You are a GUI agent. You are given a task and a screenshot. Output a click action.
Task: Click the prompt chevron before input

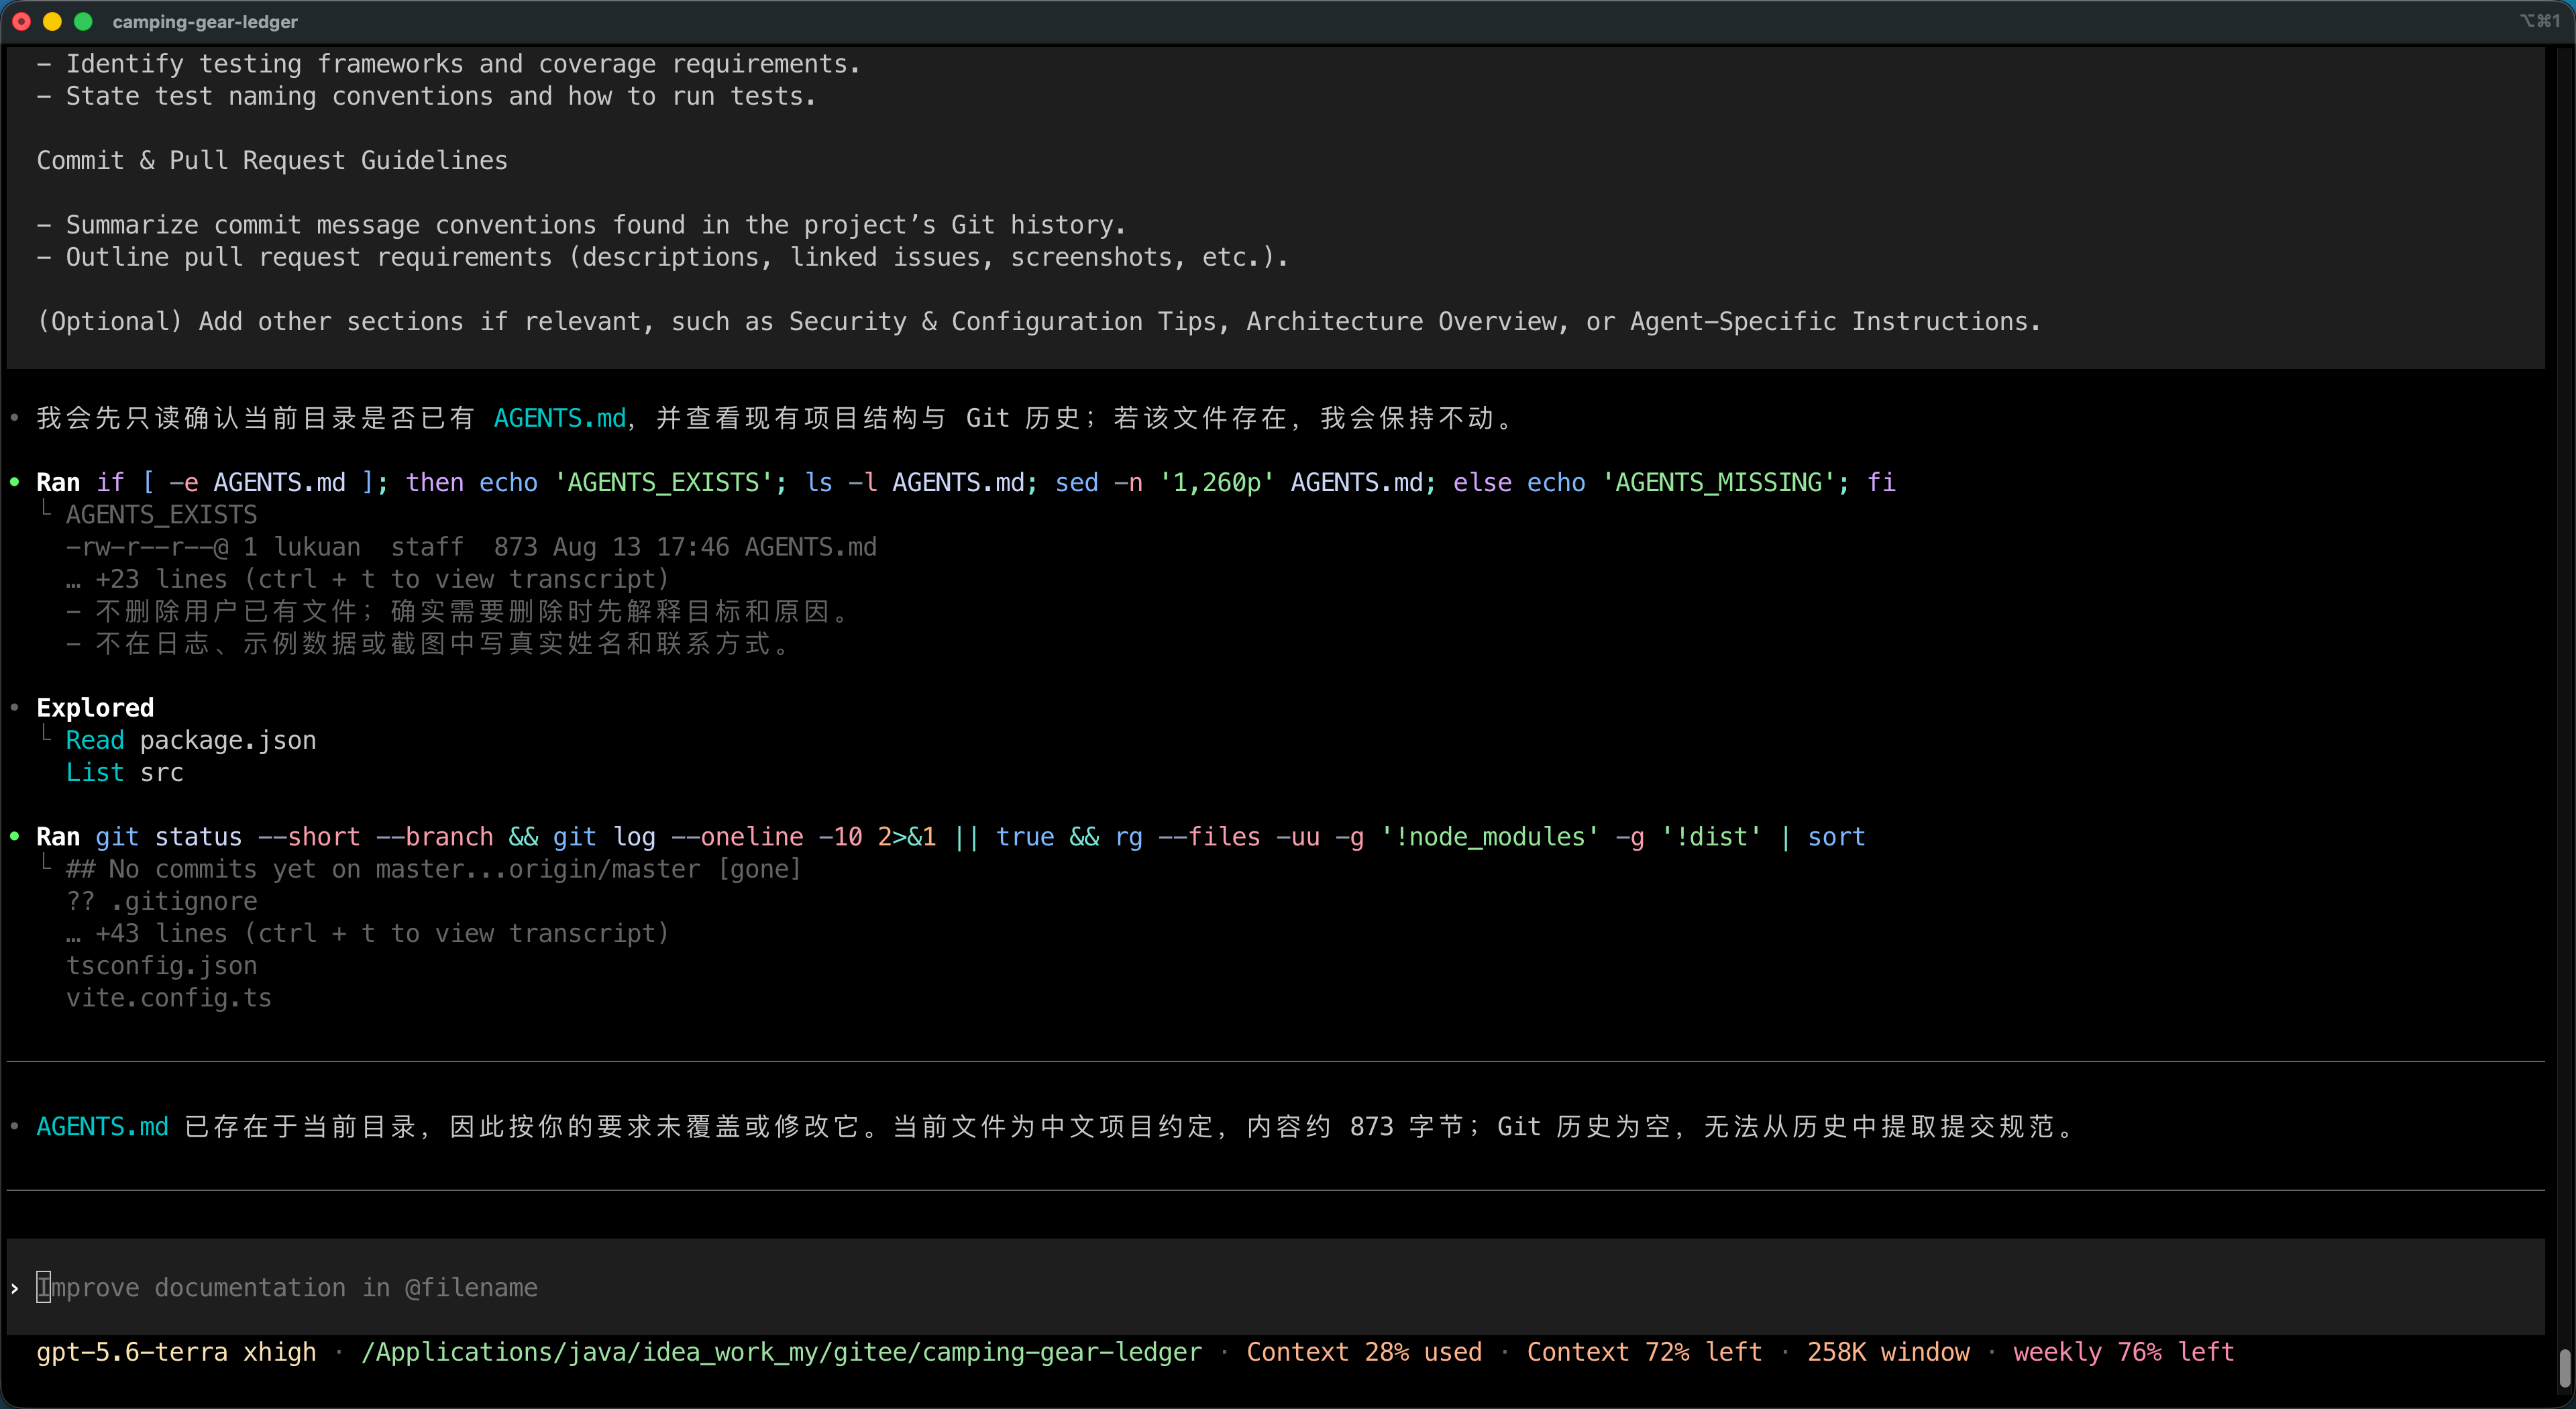point(15,1288)
